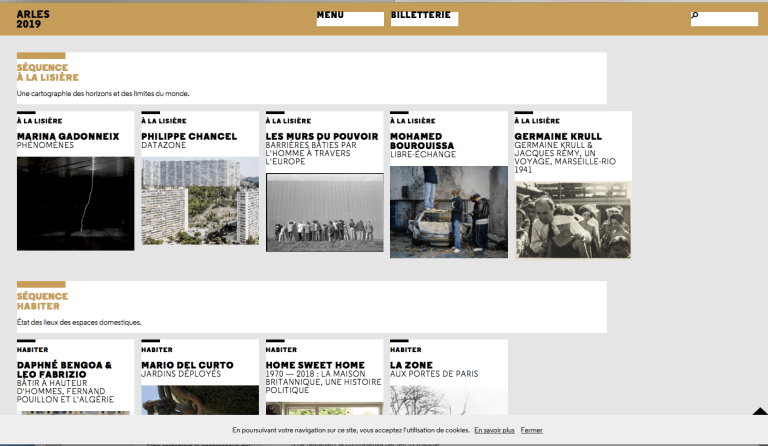768x446 pixels.
Task: Click the search input field
Action: [728, 18]
